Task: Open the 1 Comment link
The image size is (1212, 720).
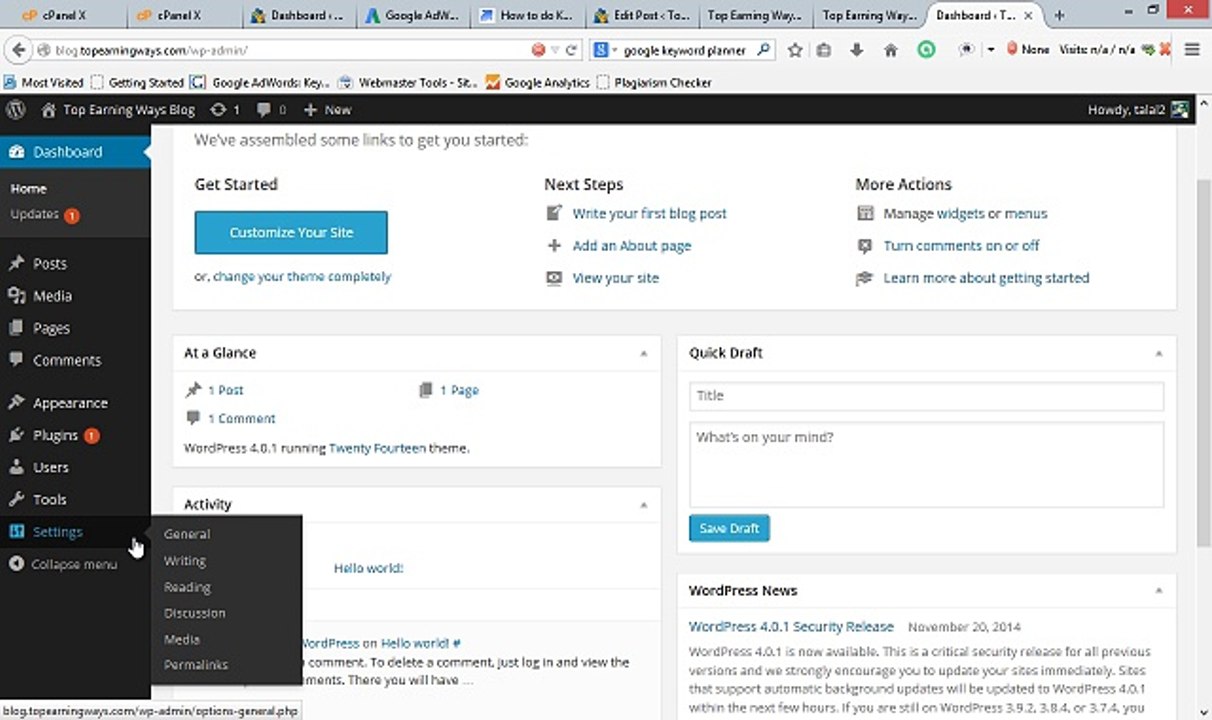Action: (242, 419)
